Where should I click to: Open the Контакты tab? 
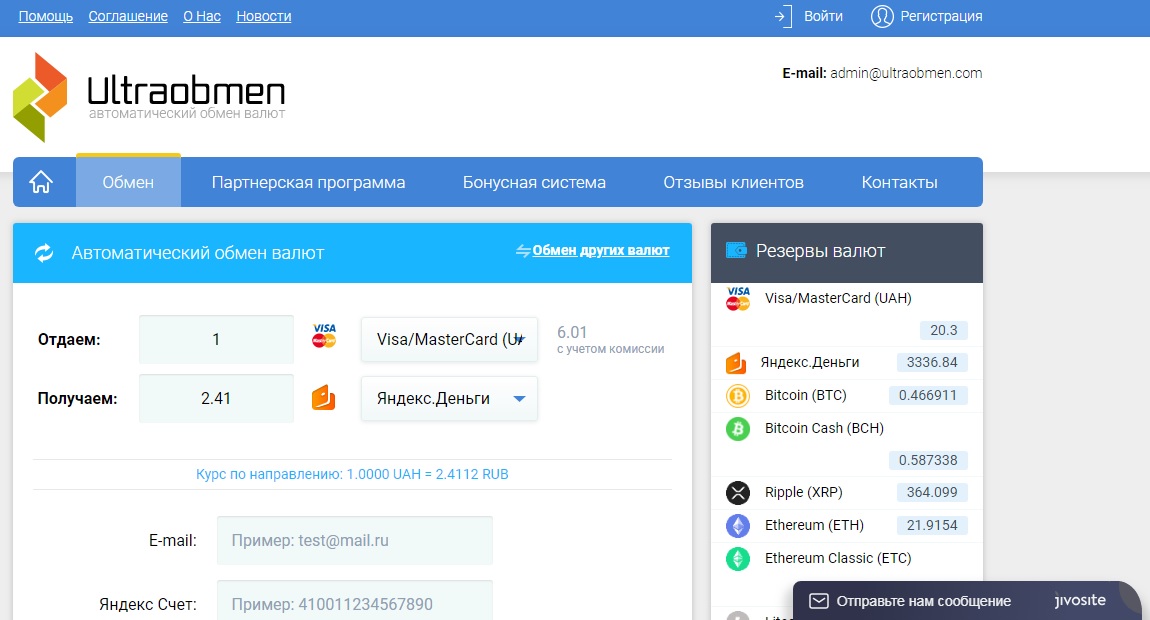(x=899, y=182)
